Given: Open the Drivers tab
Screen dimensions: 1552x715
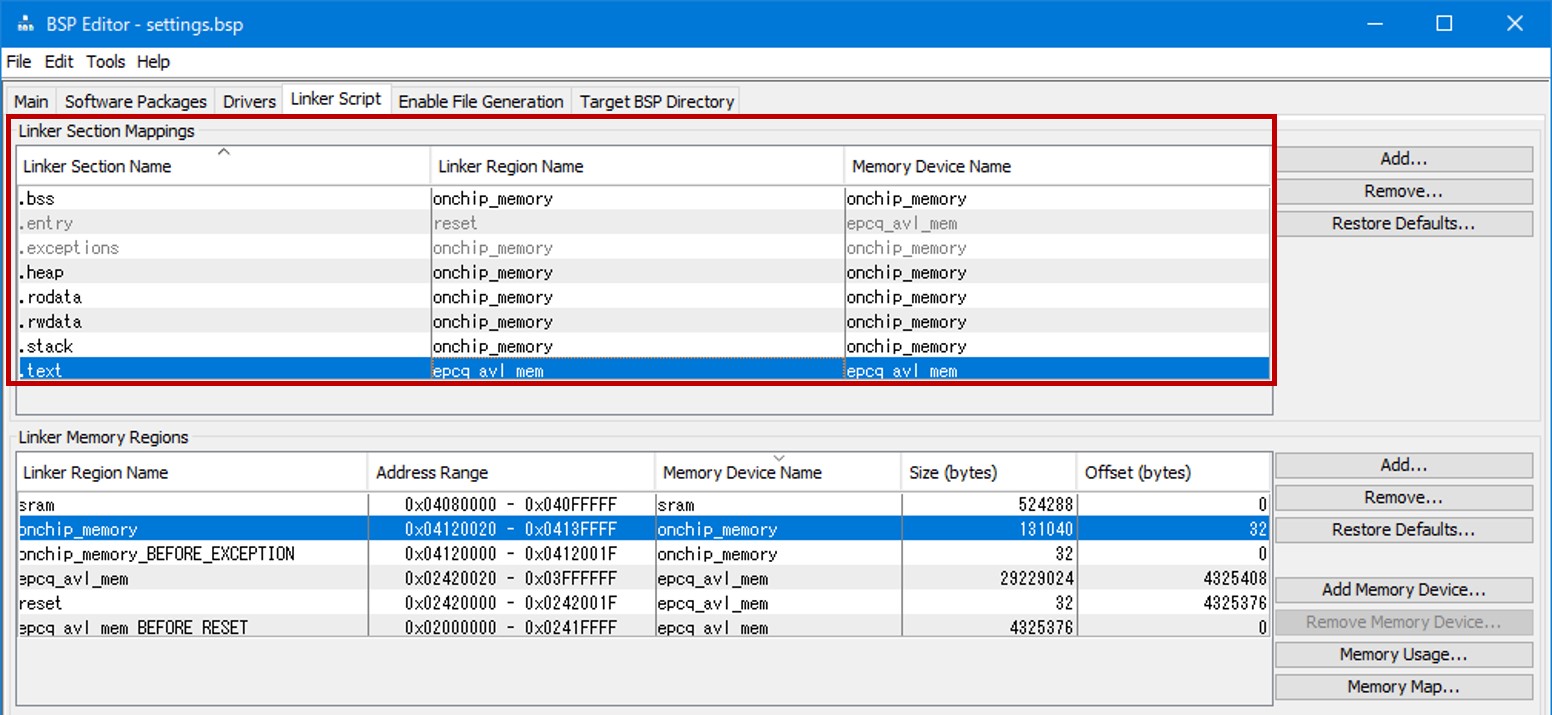Looking at the screenshot, I should pos(249,102).
